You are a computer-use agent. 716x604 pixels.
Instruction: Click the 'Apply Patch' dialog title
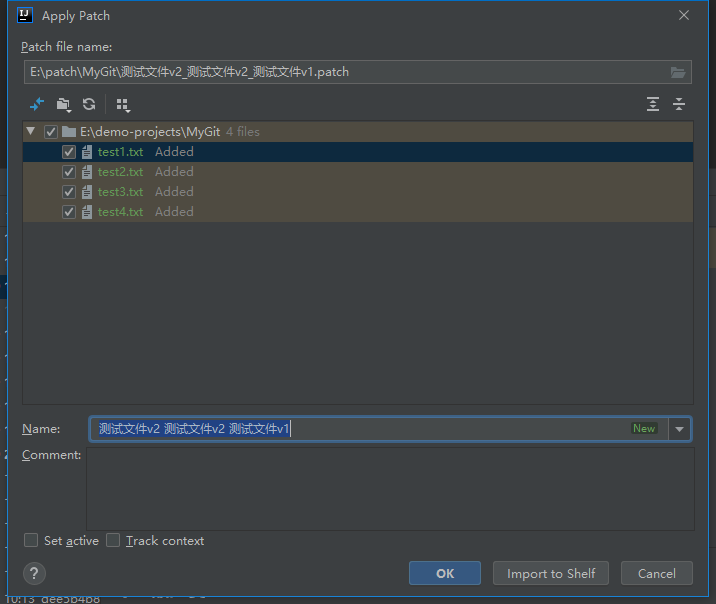[76, 16]
